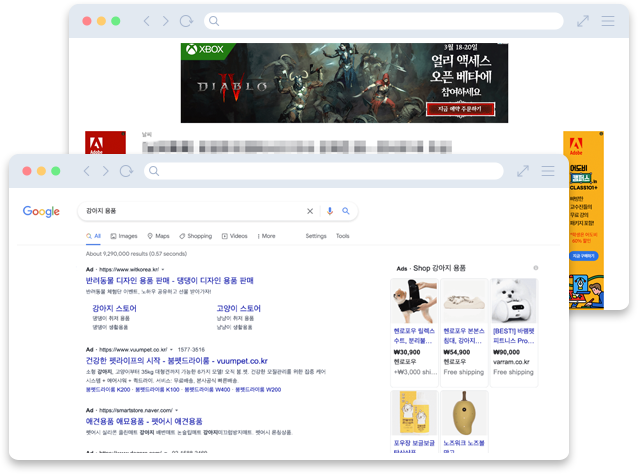
Task: Click rear window address bar field
Action: (x=384, y=21)
